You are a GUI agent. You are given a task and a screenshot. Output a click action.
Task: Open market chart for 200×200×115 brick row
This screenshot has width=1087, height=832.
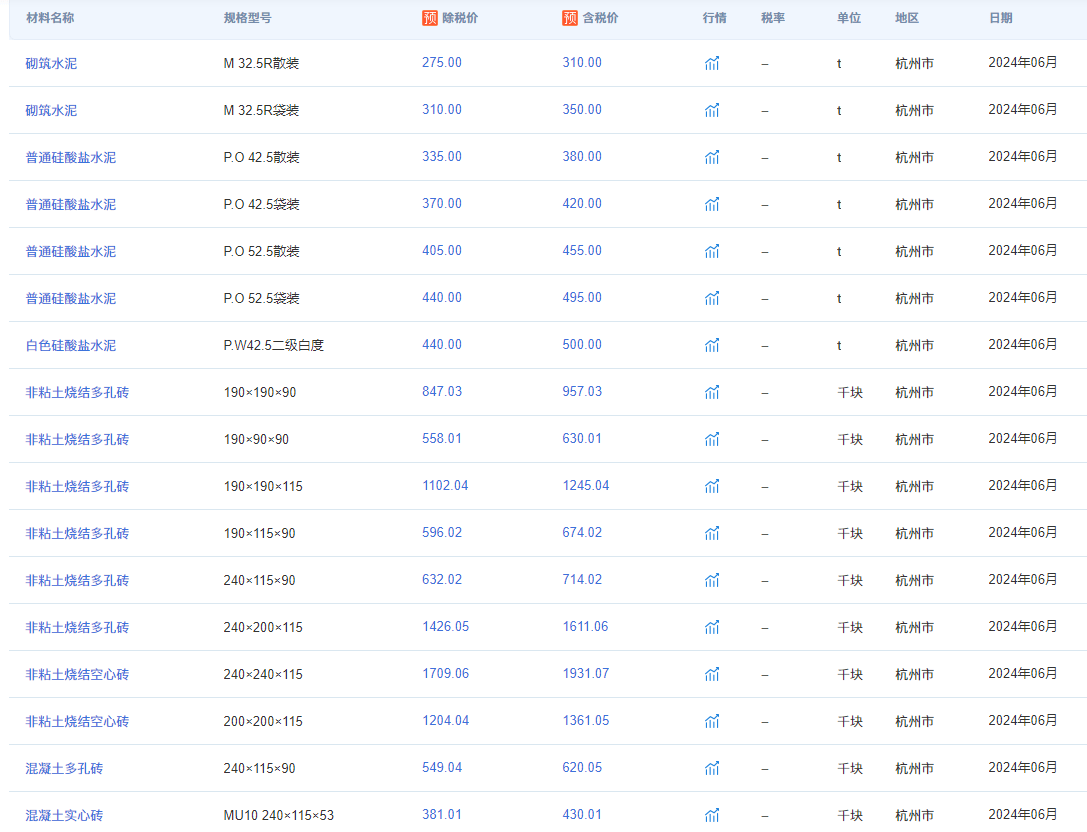[x=712, y=721]
